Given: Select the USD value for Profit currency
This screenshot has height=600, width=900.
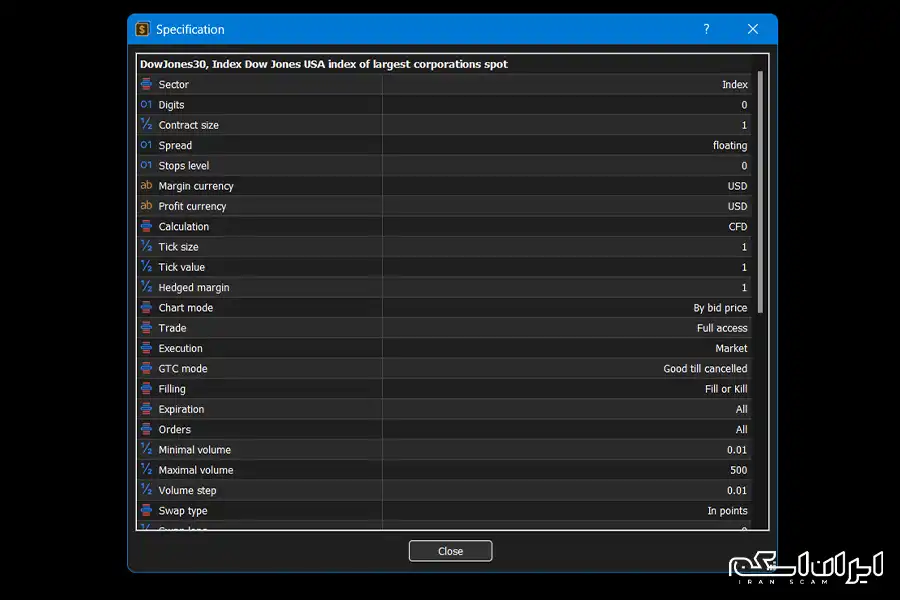Looking at the screenshot, I should click(x=738, y=206).
